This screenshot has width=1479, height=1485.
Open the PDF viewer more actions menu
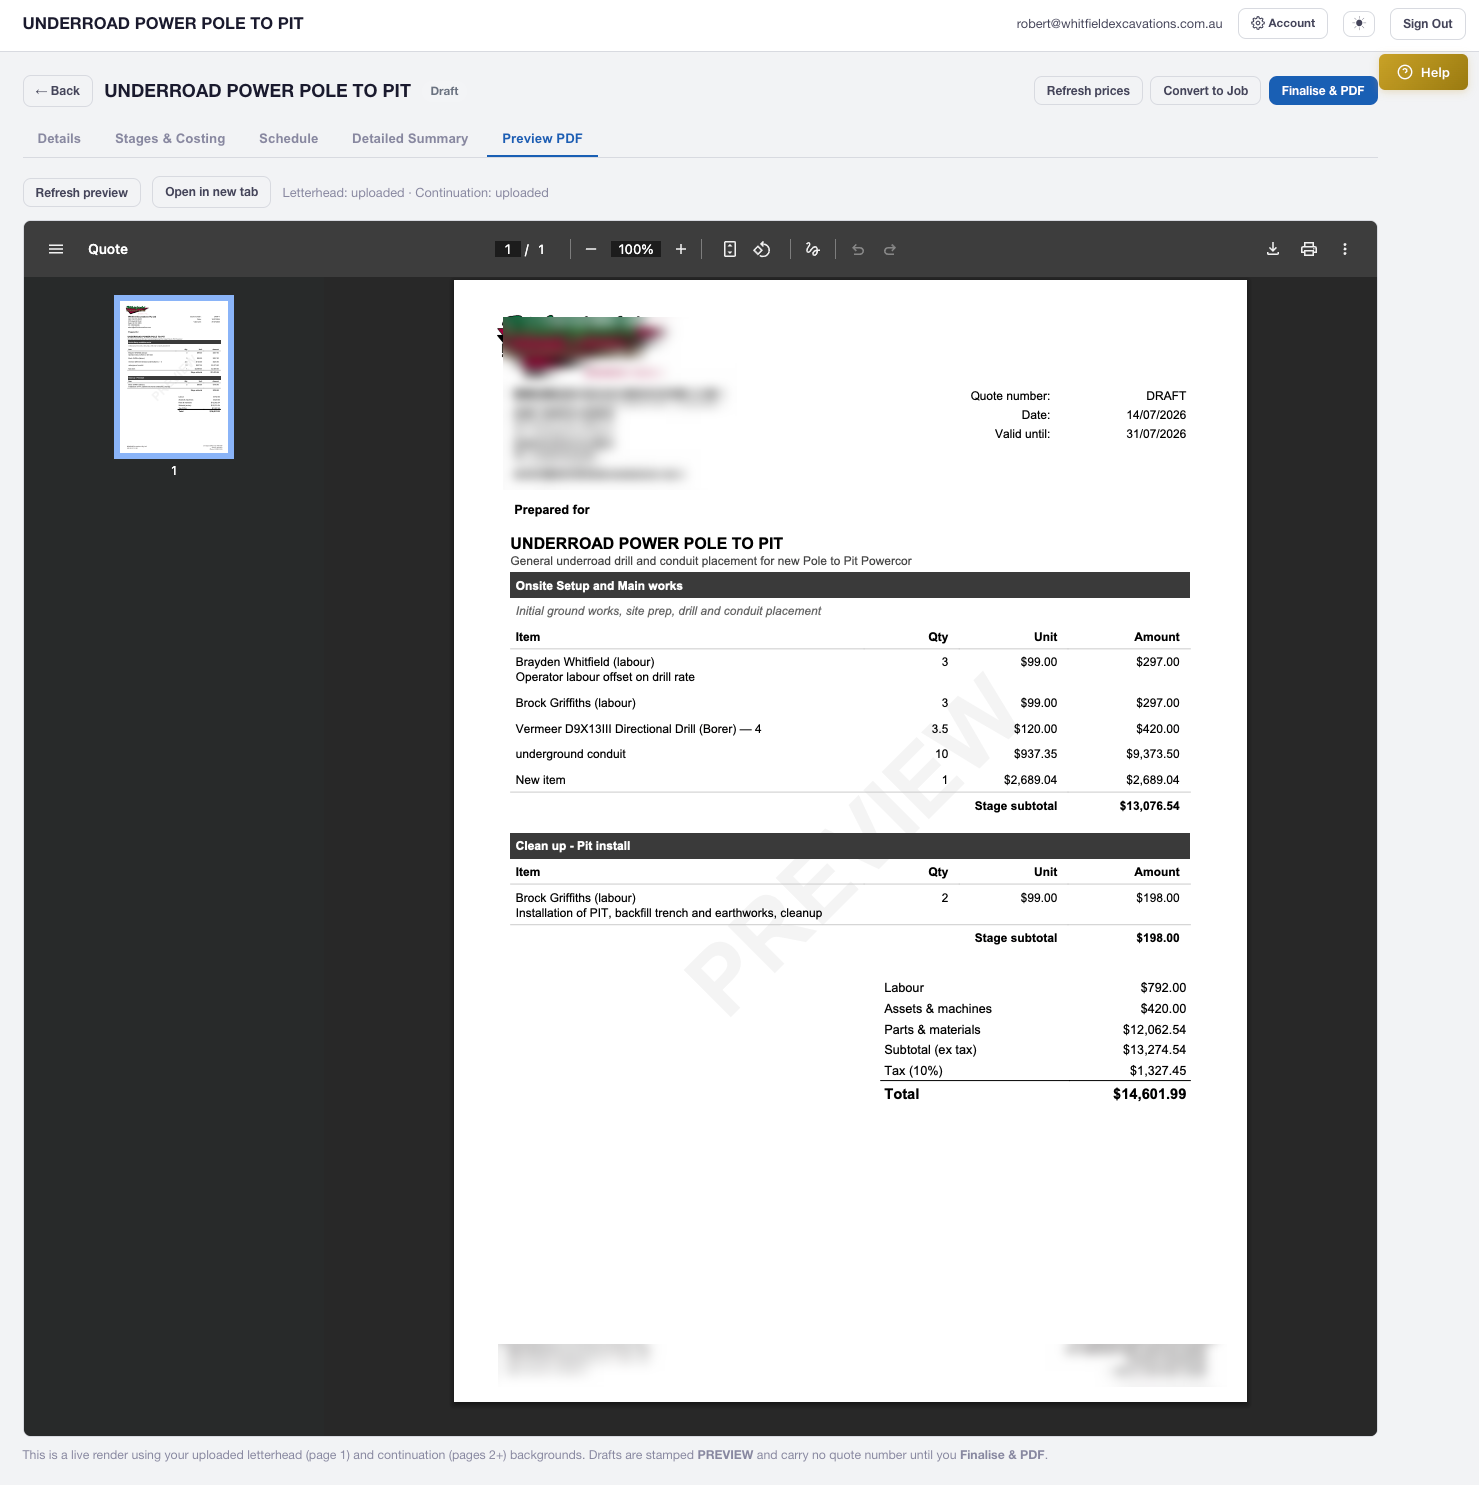1345,249
